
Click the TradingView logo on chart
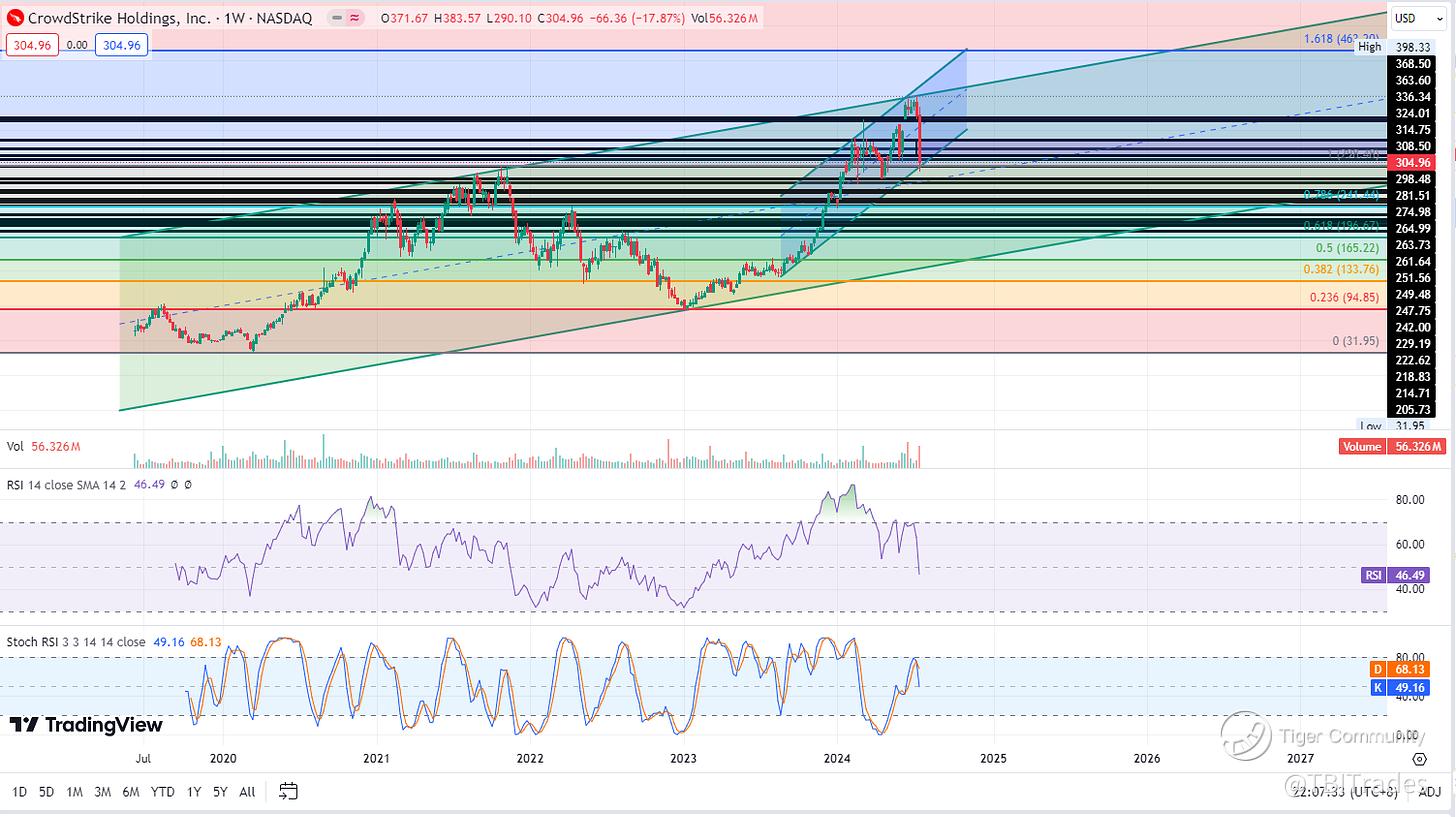pos(86,725)
